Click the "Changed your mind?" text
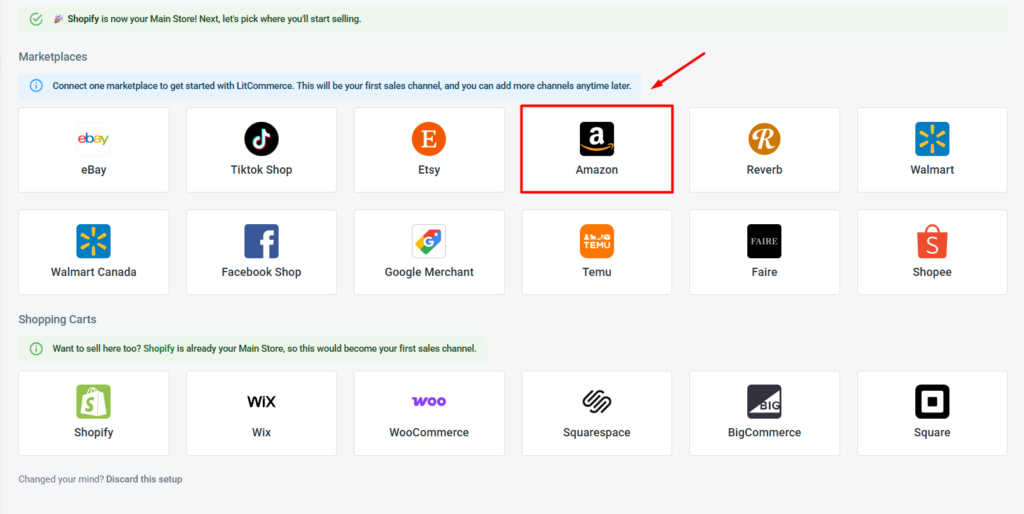The image size is (1024, 514). coord(61,479)
